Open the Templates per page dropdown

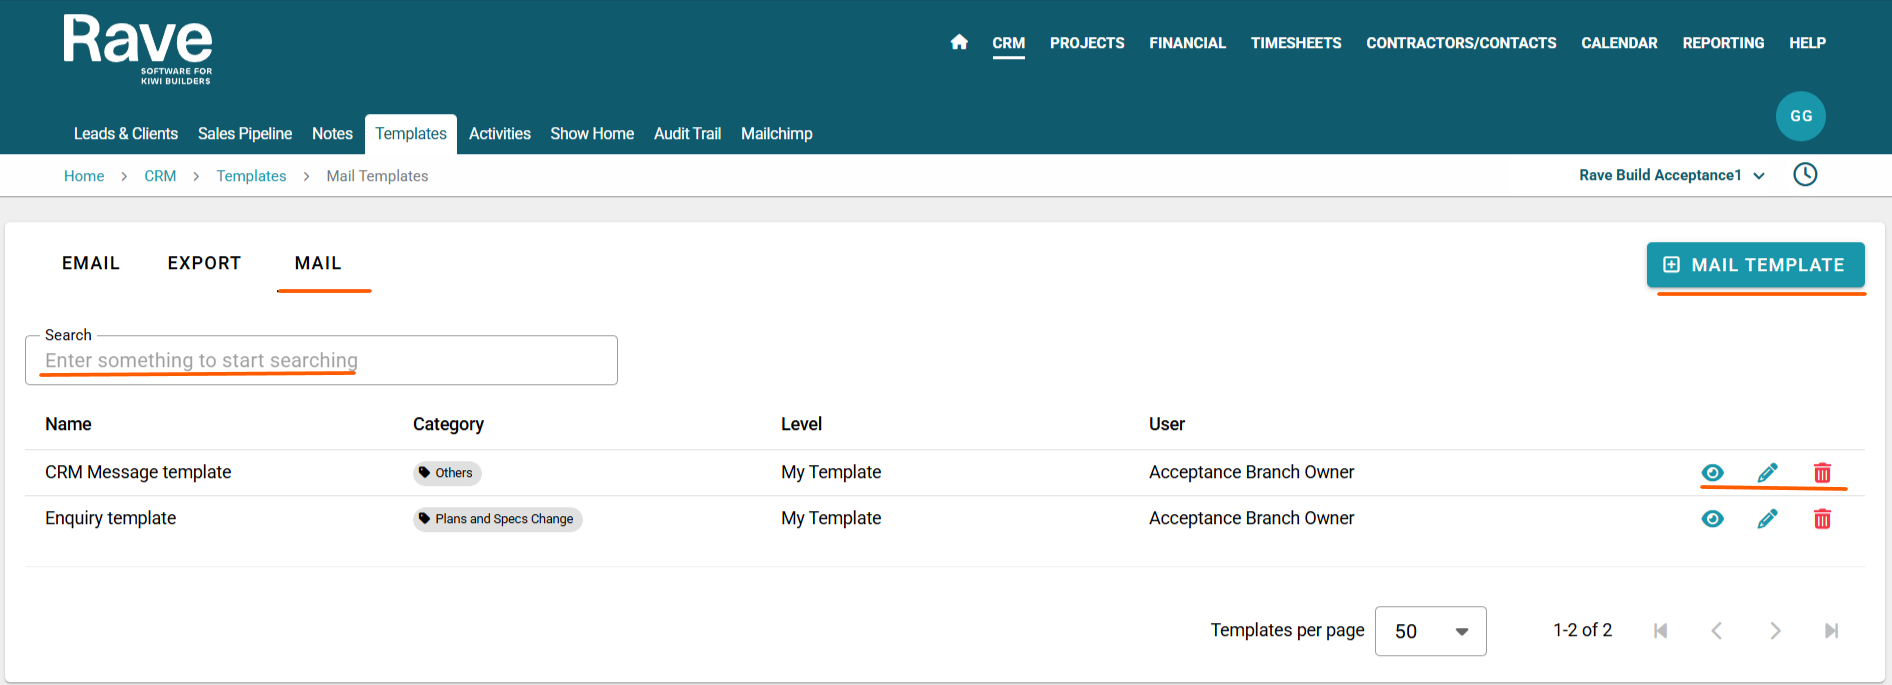pyautogui.click(x=1430, y=631)
